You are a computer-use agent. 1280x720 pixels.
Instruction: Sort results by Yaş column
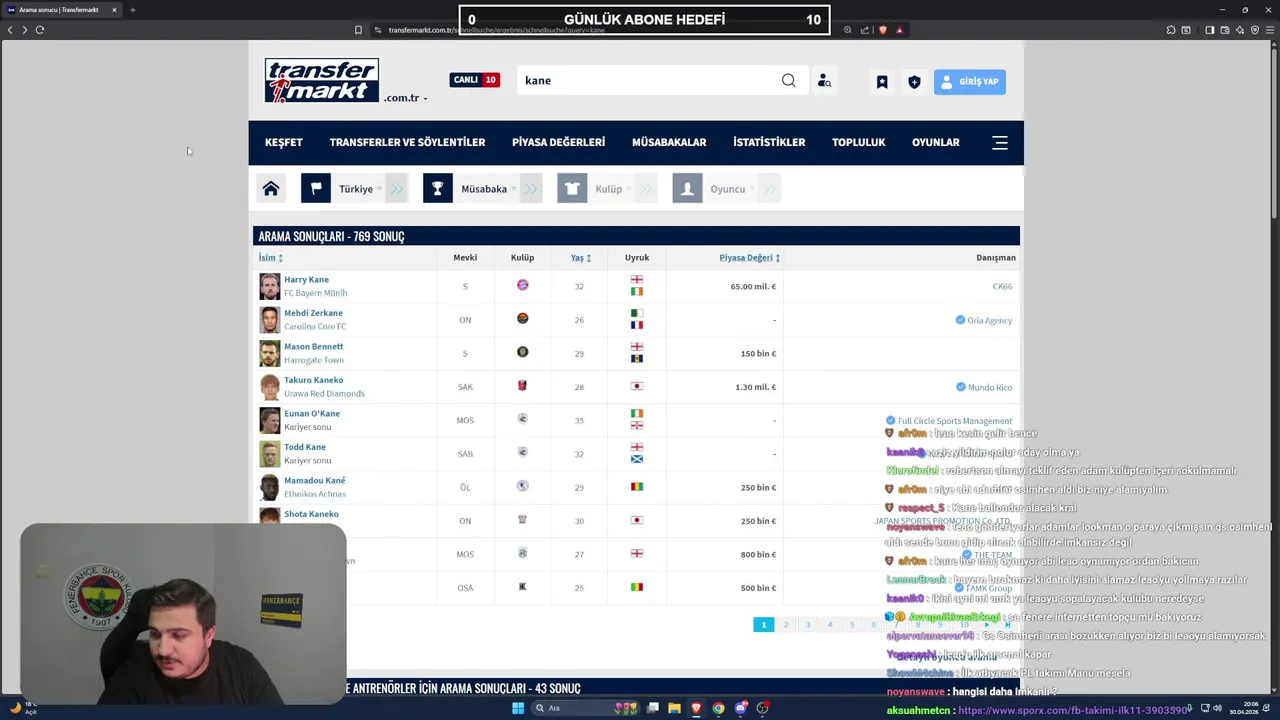click(581, 258)
